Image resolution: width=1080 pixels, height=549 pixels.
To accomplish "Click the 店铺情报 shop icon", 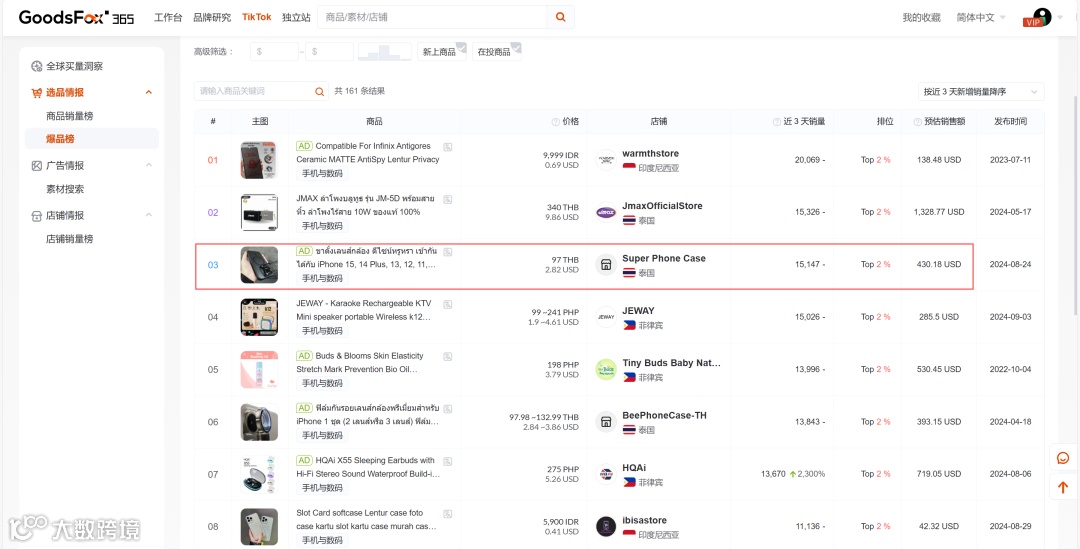I will point(37,216).
